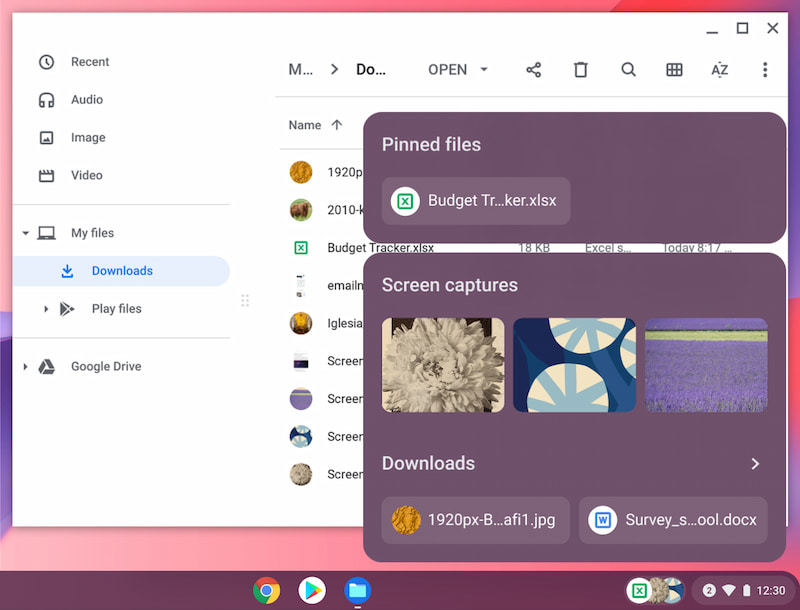
Task: Open the lavender field screen capture thumbnail
Action: pos(706,365)
